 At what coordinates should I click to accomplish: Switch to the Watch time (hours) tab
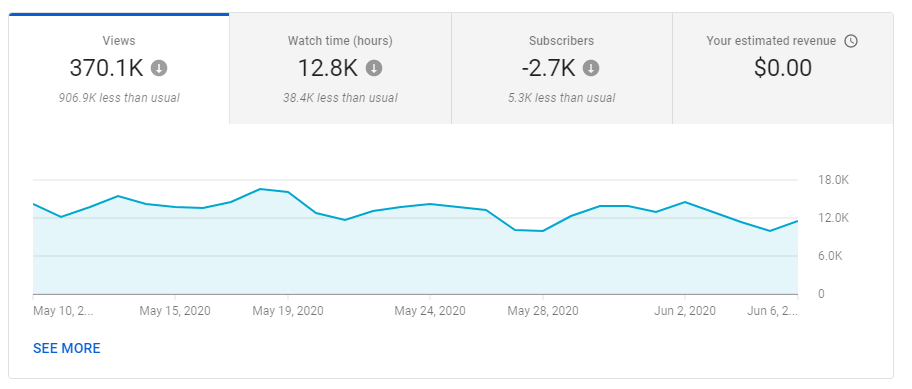(340, 69)
